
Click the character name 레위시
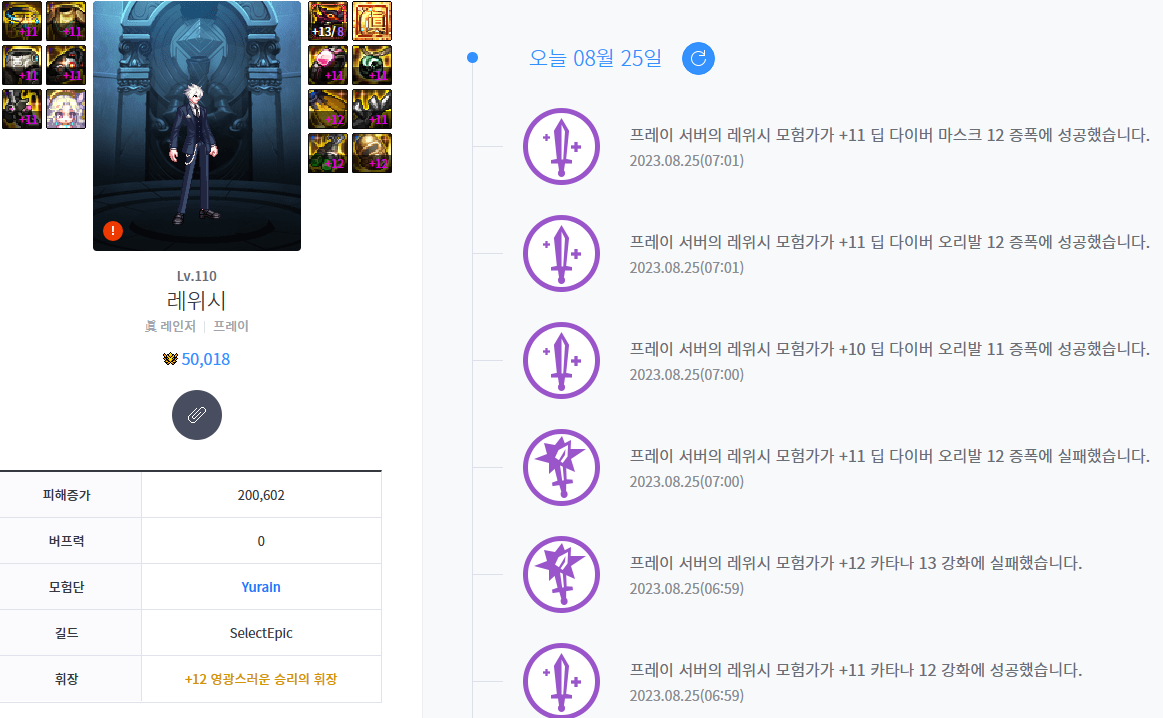197,300
